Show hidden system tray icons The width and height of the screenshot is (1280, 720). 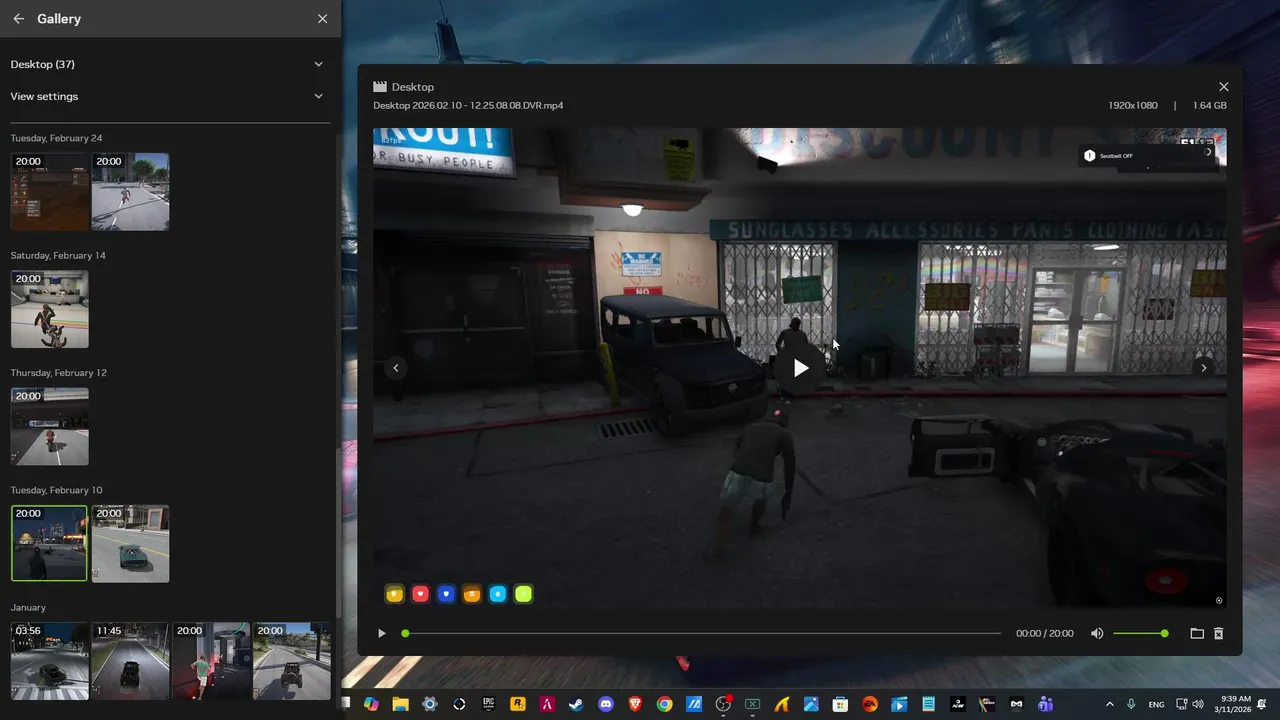1109,704
